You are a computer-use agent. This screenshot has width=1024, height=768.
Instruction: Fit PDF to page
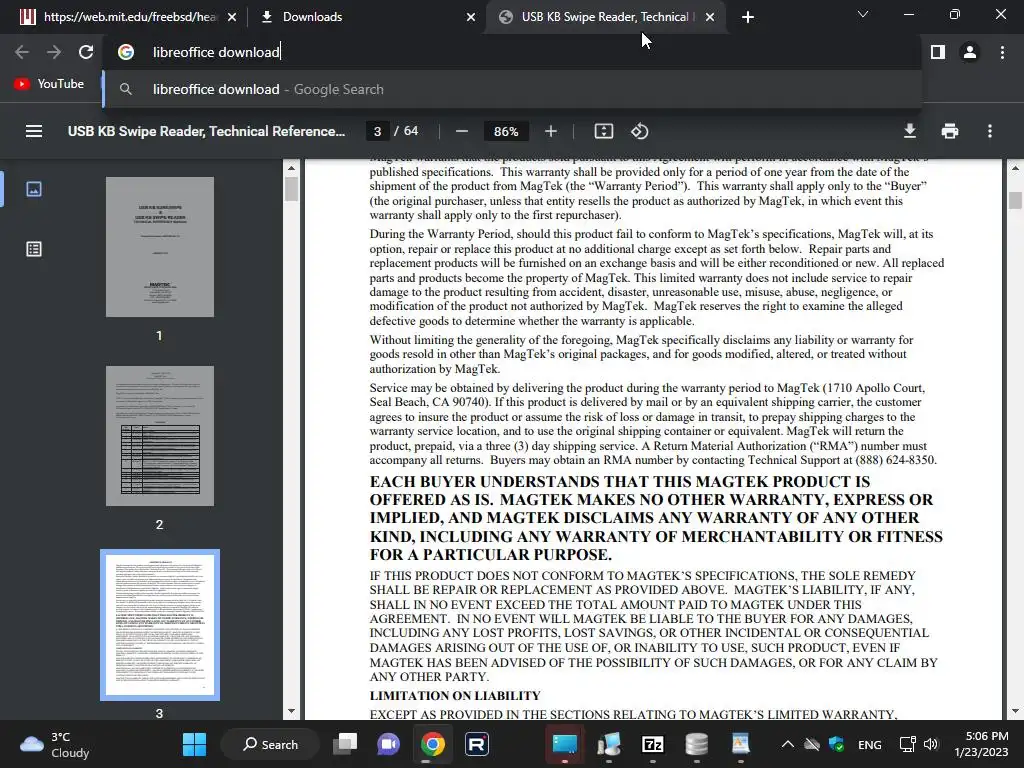click(603, 131)
